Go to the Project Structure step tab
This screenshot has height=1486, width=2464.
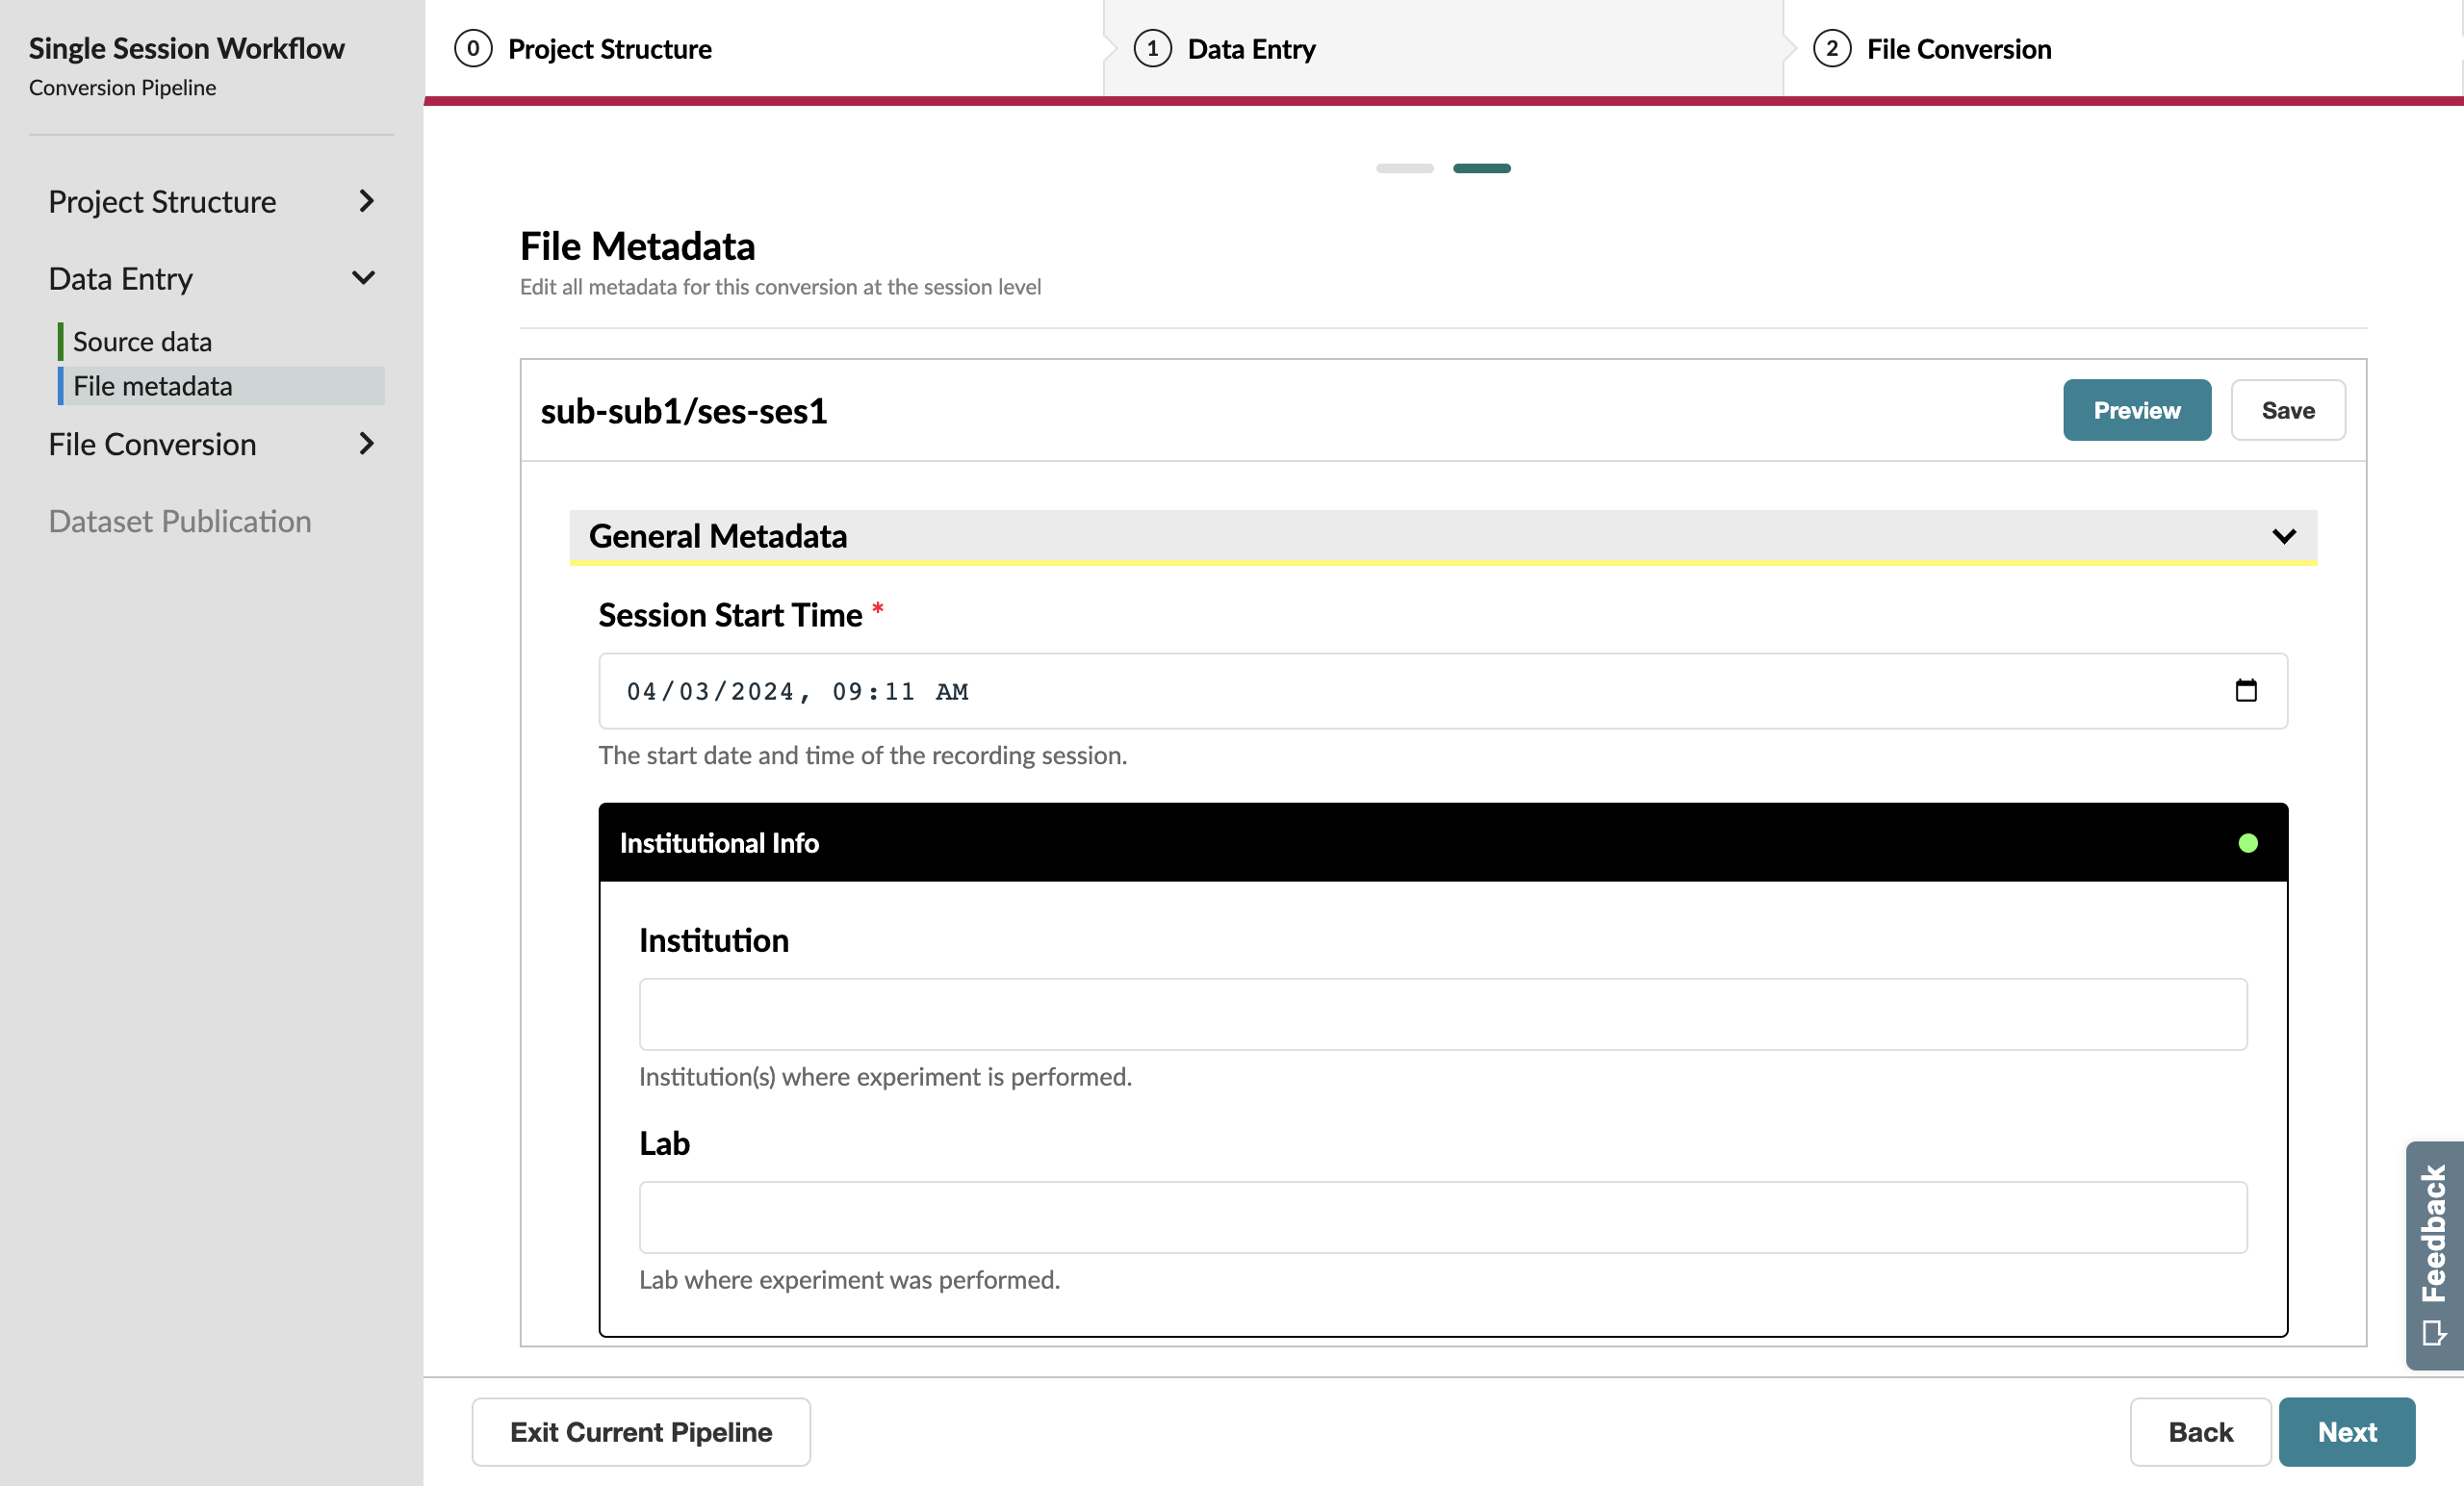click(764, 49)
